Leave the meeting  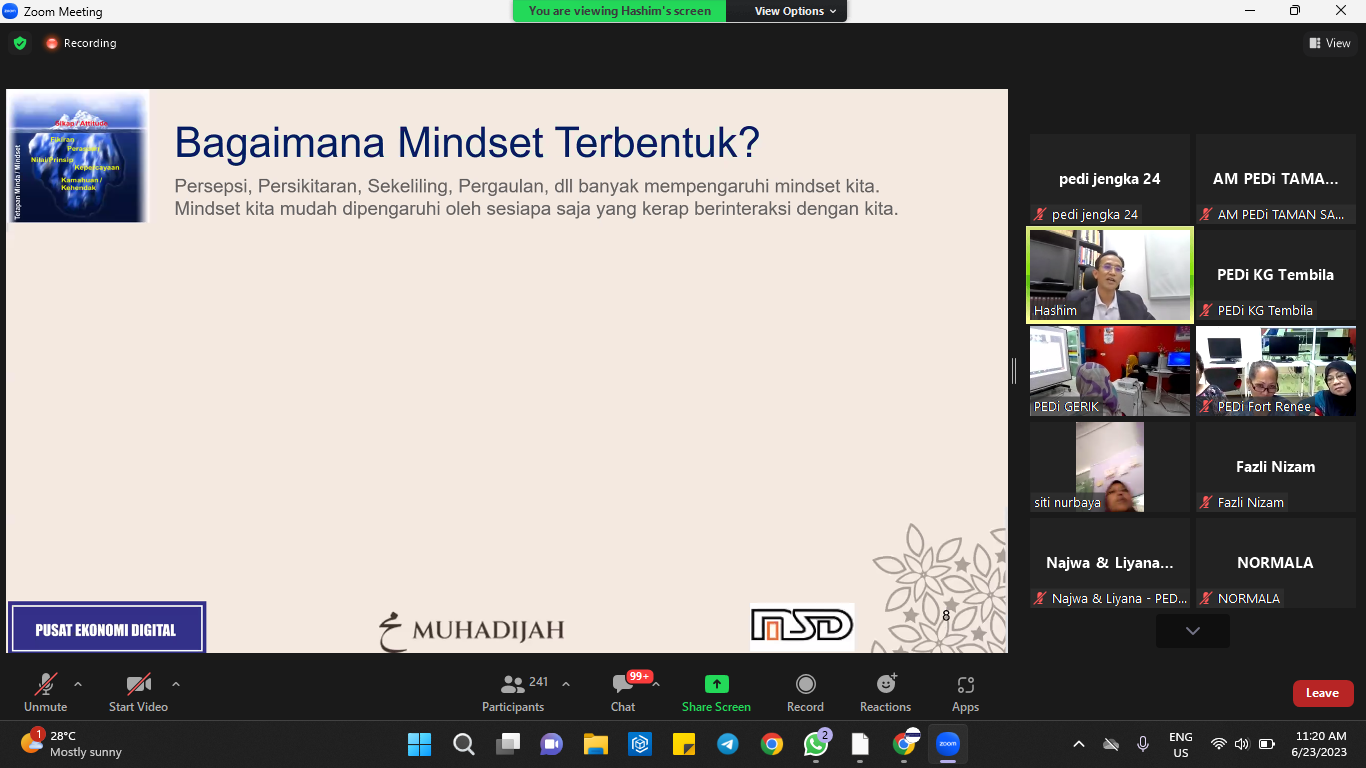pyautogui.click(x=1322, y=693)
